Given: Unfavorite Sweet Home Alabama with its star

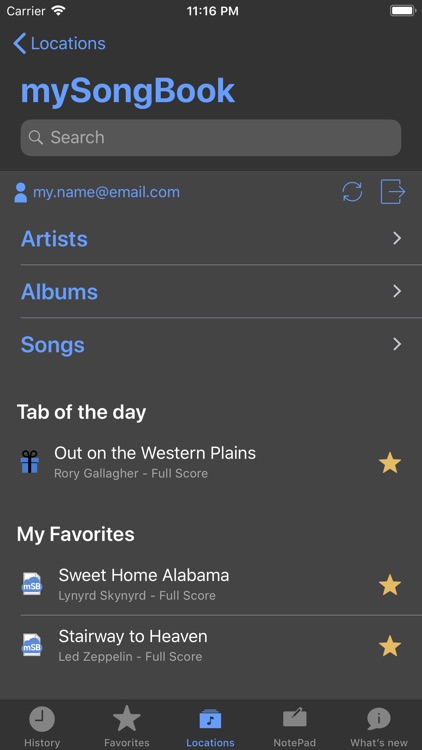Looking at the screenshot, I should coord(390,585).
